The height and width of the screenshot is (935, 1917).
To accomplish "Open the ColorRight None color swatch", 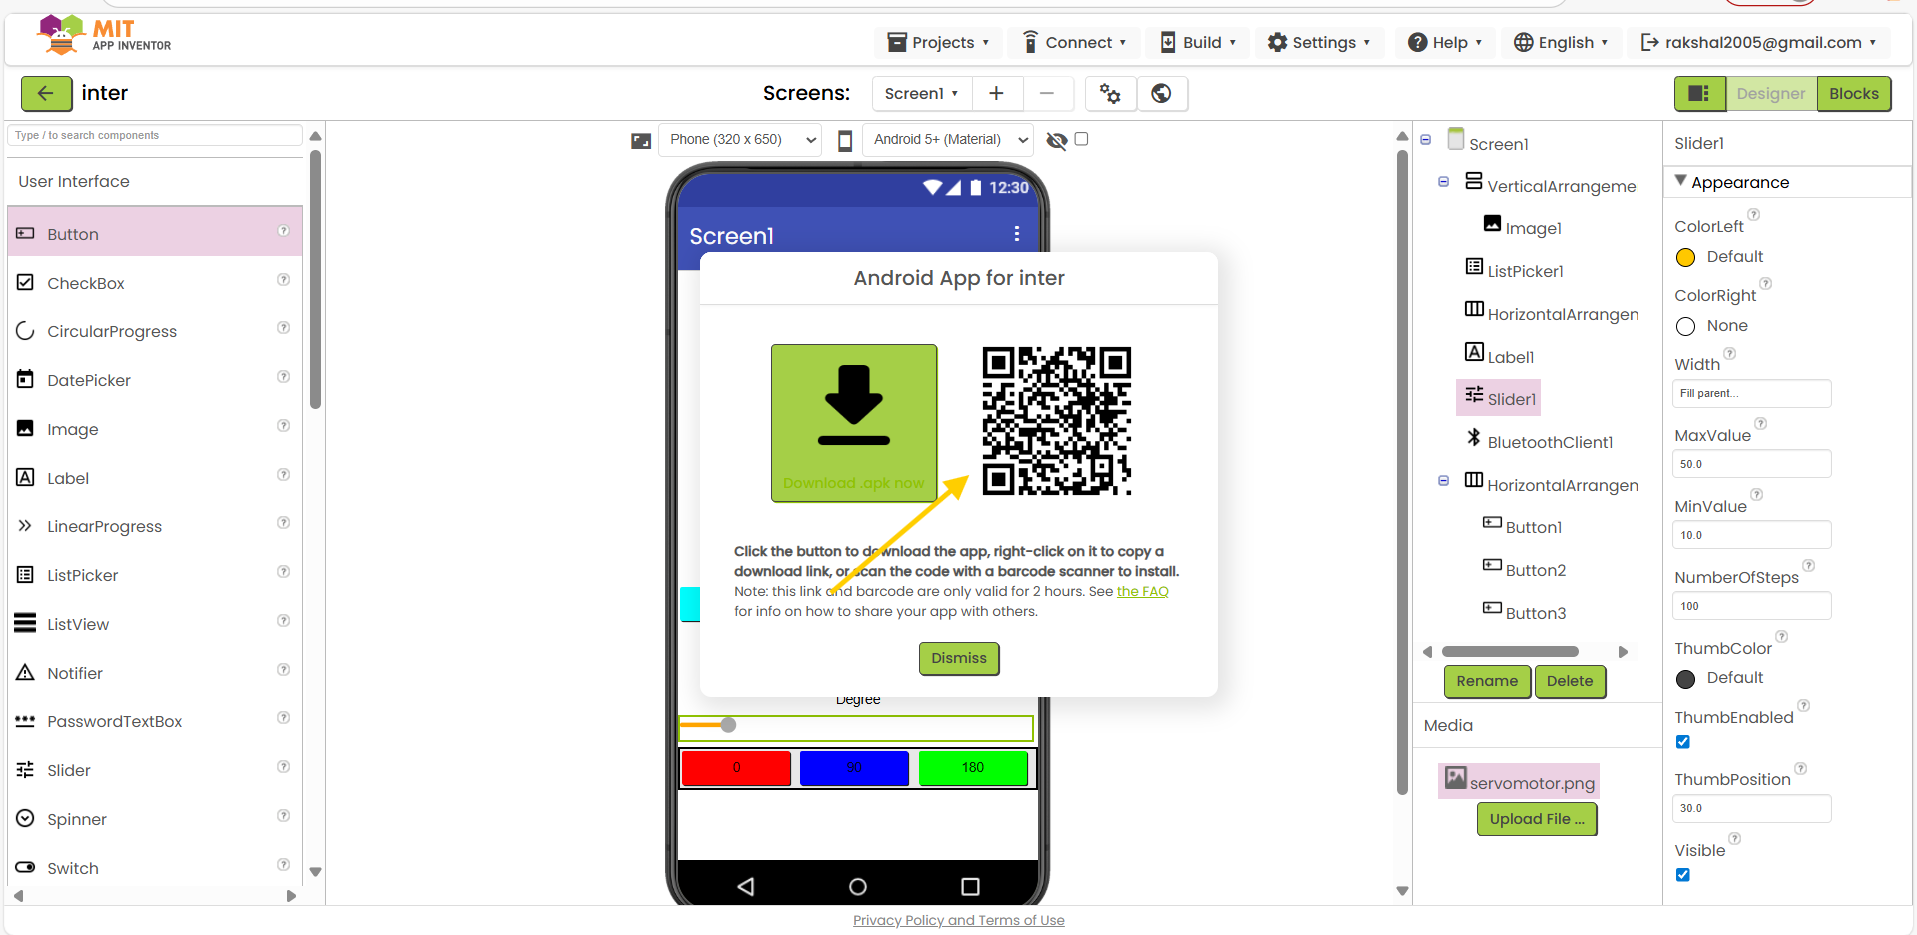I will 1685,326.
